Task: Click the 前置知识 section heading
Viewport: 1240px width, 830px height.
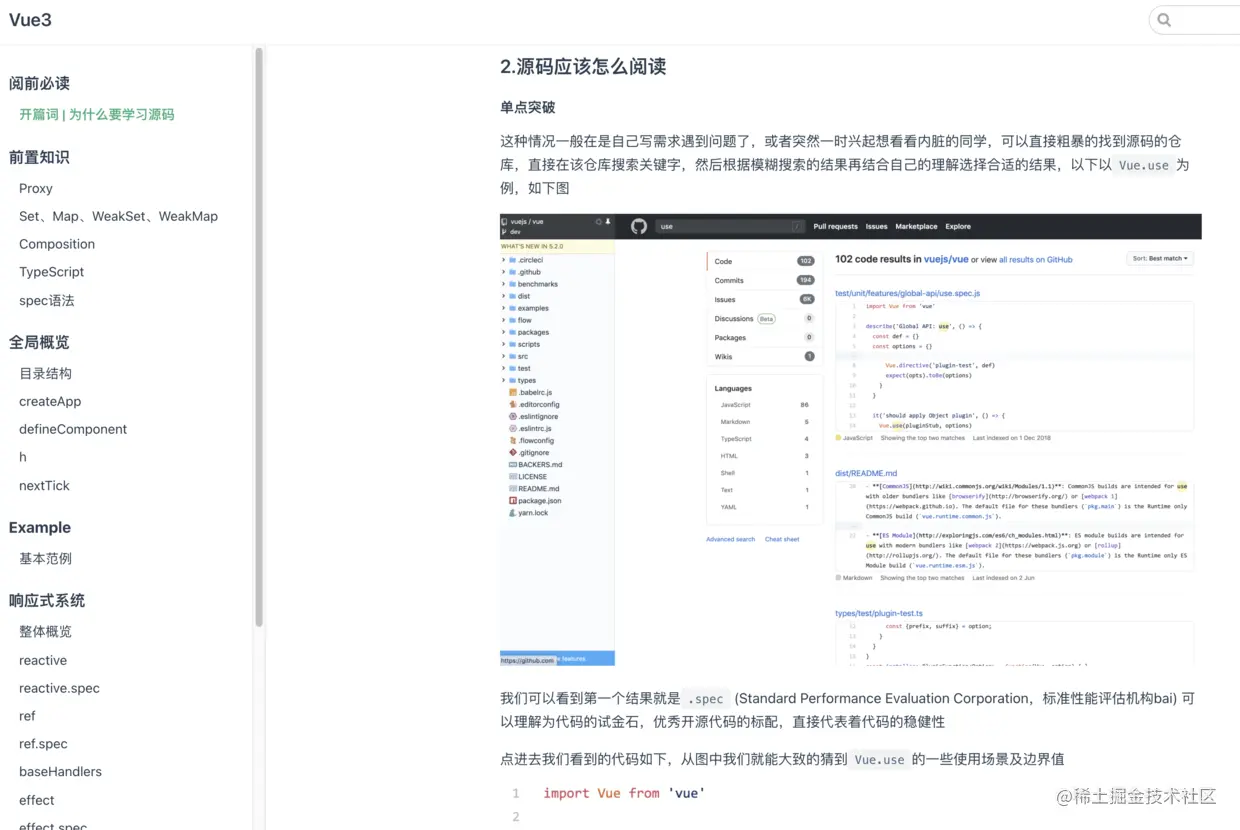Action: [39, 157]
